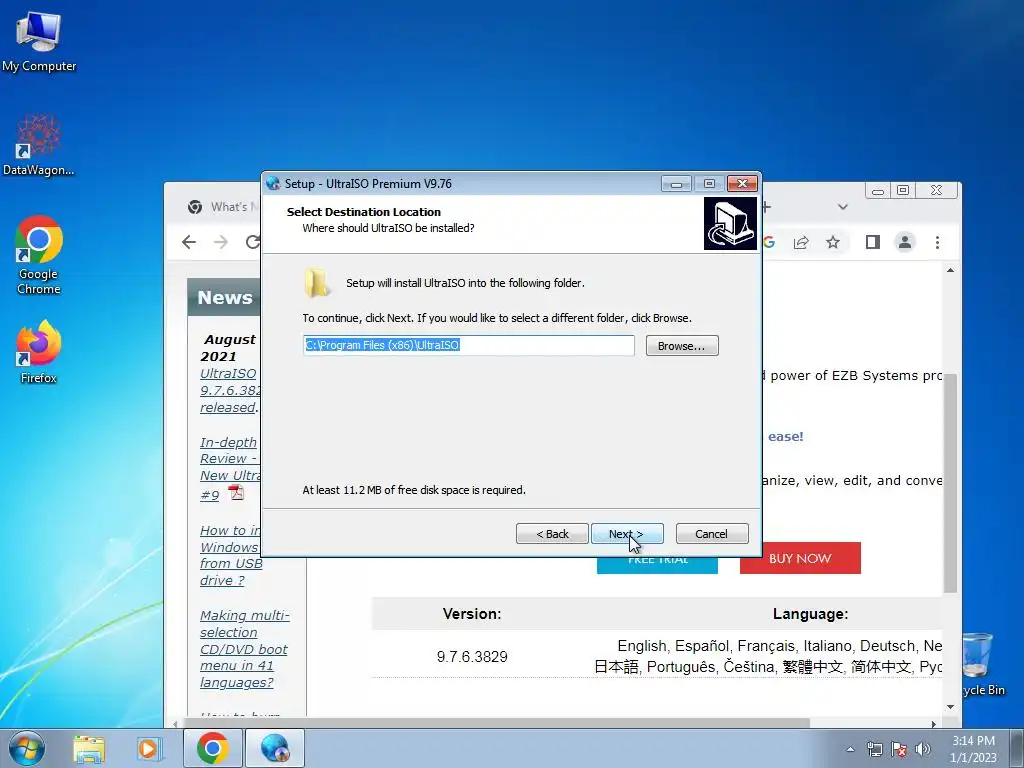Click the PDF icon beside #9 link
The height and width of the screenshot is (768, 1024).
236,493
